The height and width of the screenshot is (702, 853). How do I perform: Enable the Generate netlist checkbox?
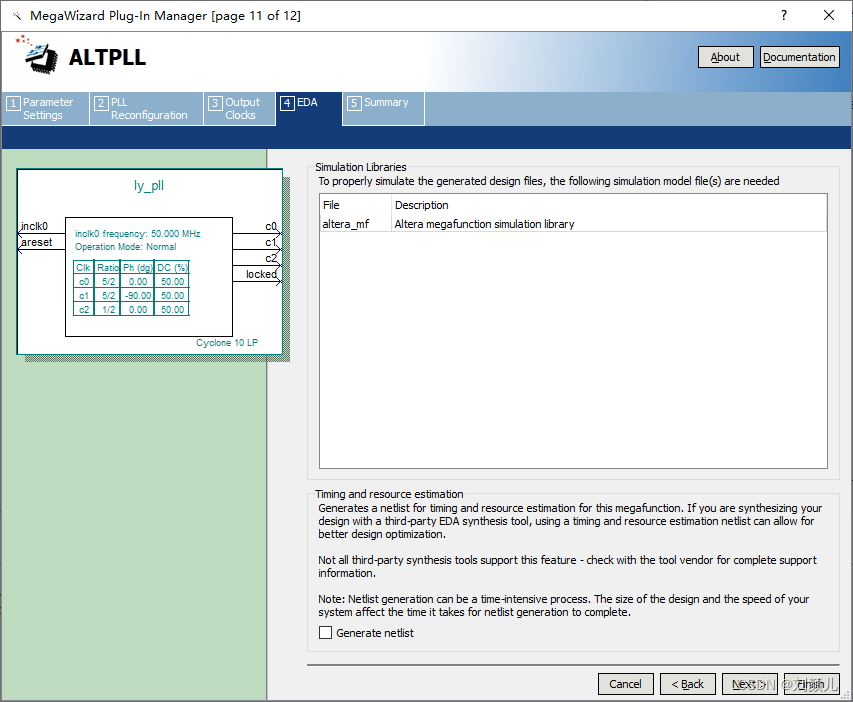[x=325, y=632]
